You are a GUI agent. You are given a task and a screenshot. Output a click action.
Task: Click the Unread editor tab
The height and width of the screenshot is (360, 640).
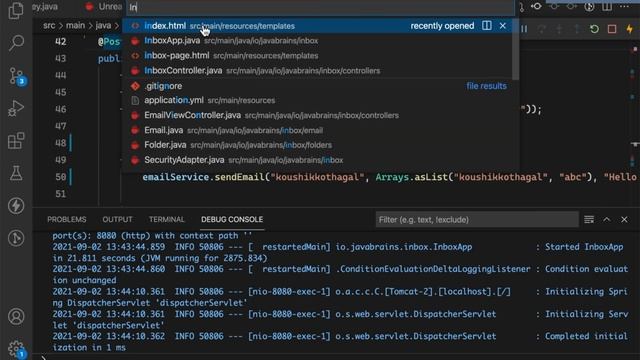(104, 7)
